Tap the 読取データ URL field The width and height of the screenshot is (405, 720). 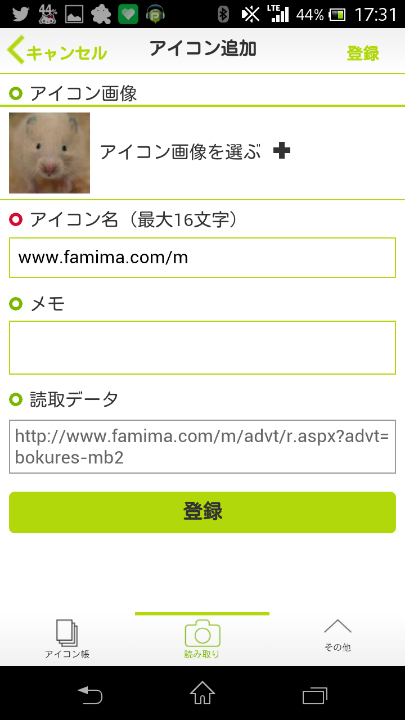202,446
